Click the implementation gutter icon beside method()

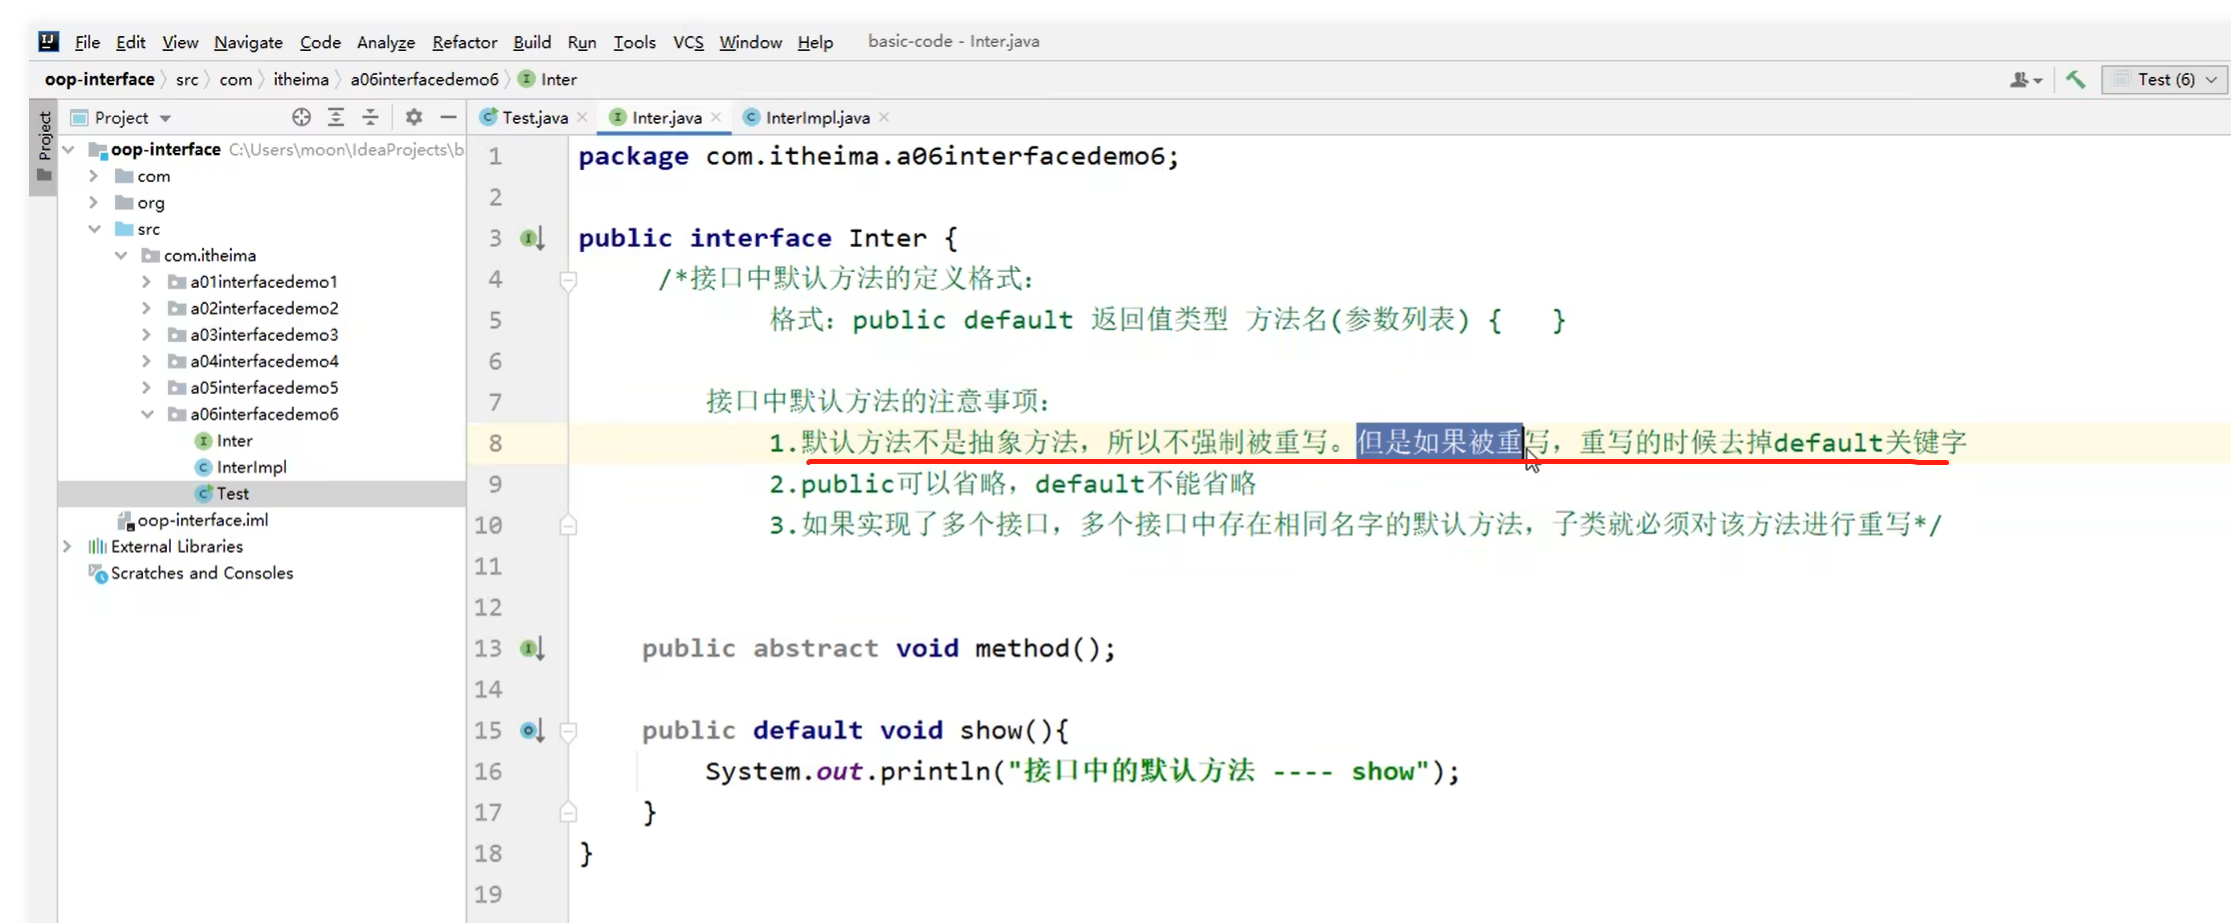[x=529, y=648]
